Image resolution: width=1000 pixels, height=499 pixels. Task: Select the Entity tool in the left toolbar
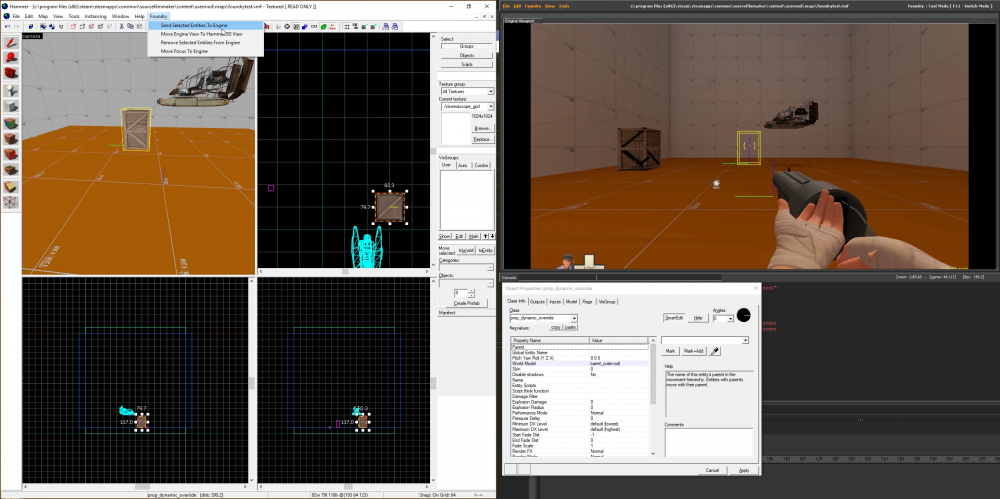pyautogui.click(x=11, y=90)
